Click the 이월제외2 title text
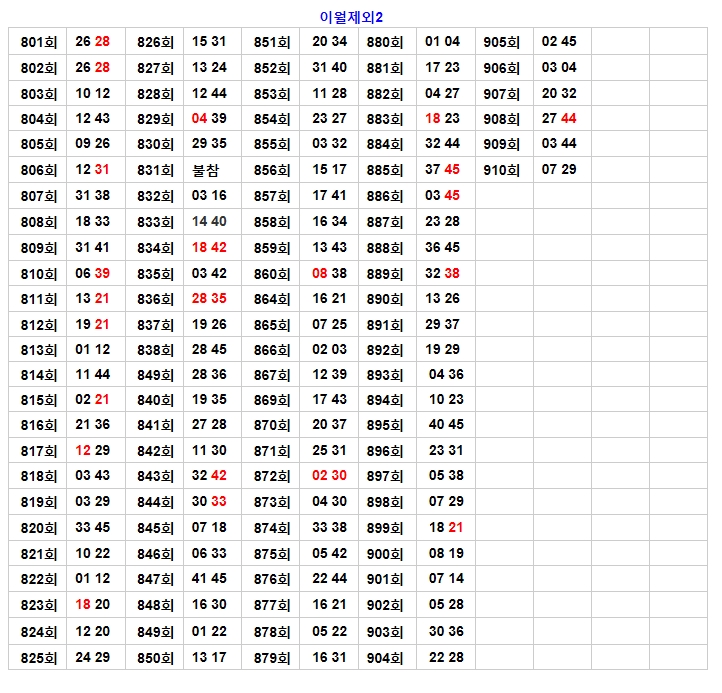Viewport: 722px width, 693px height. coord(350,17)
